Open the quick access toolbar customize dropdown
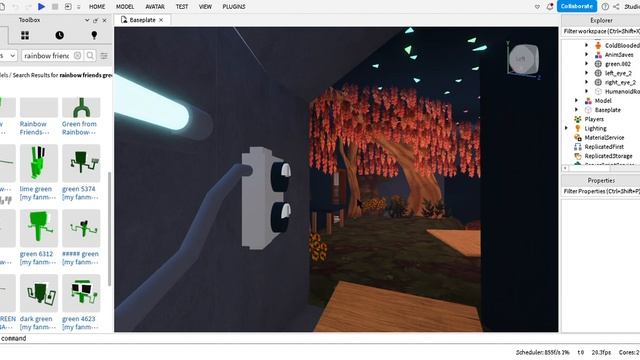This screenshot has width=640, height=360. tap(78, 7)
